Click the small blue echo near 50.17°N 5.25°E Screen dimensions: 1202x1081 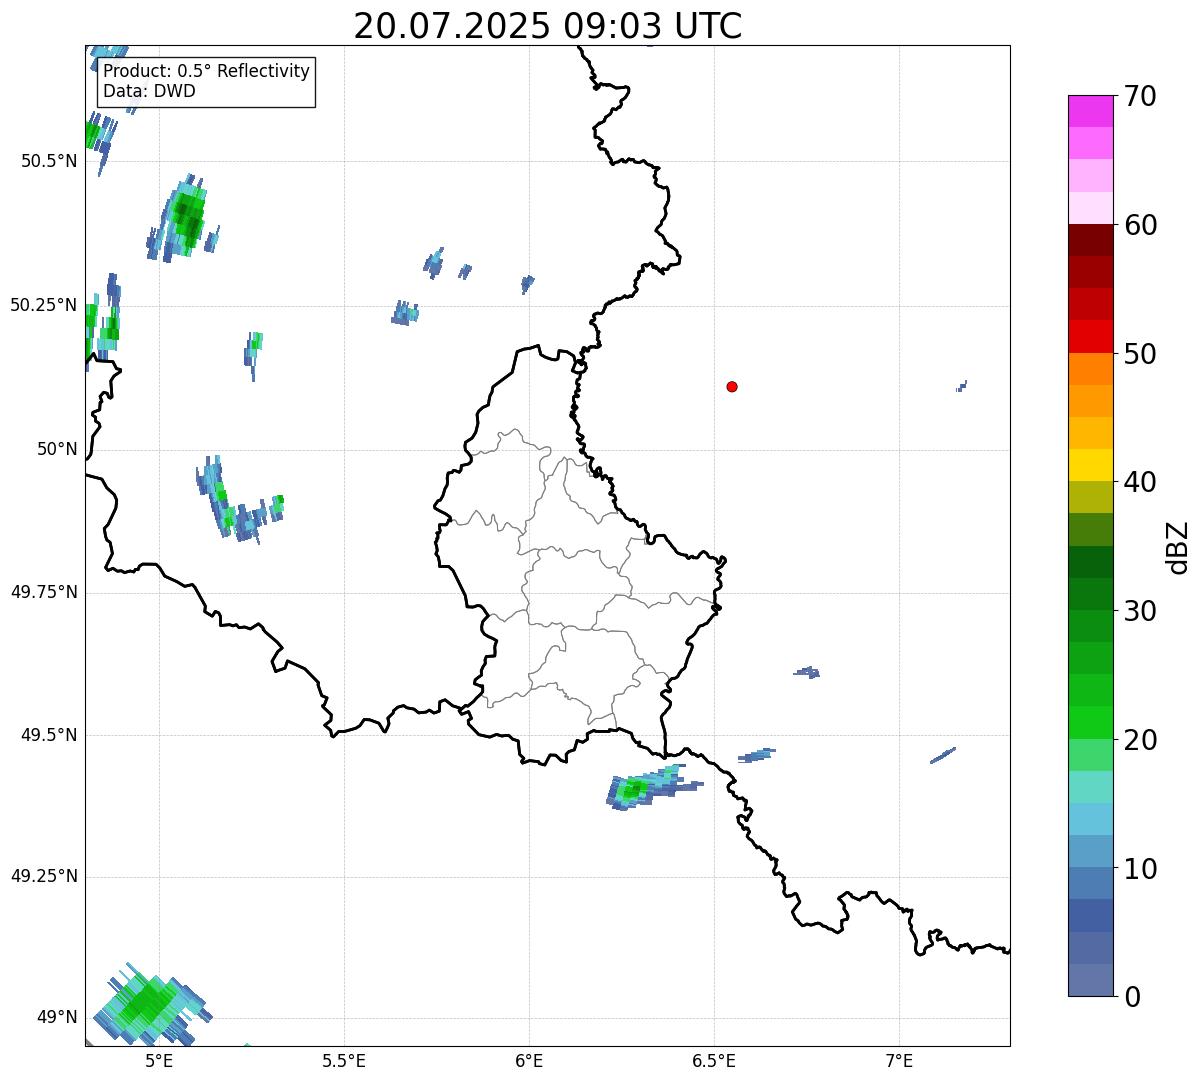253,355
